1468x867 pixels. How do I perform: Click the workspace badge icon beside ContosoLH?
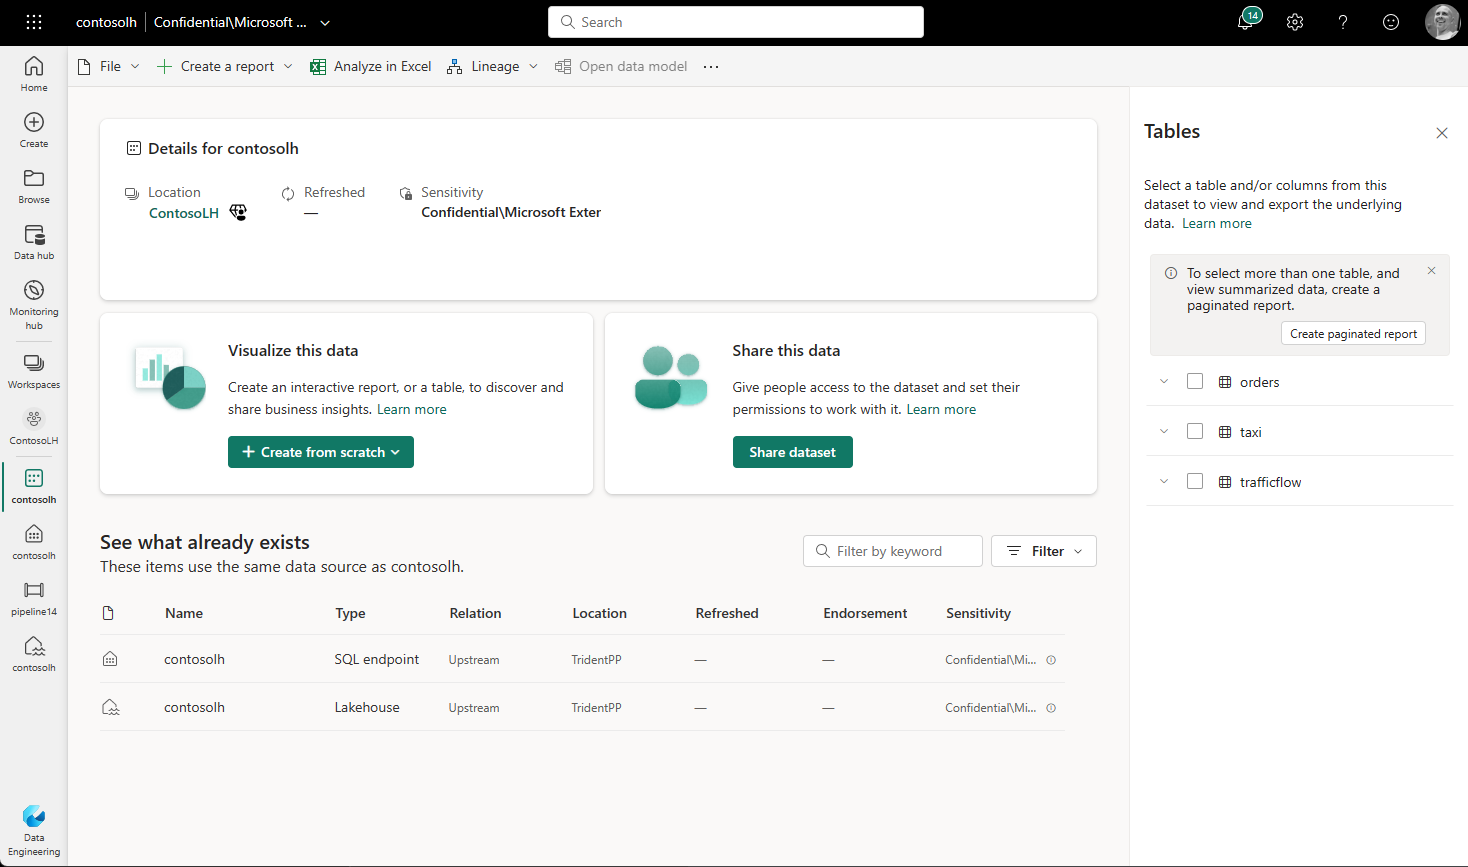pos(238,212)
